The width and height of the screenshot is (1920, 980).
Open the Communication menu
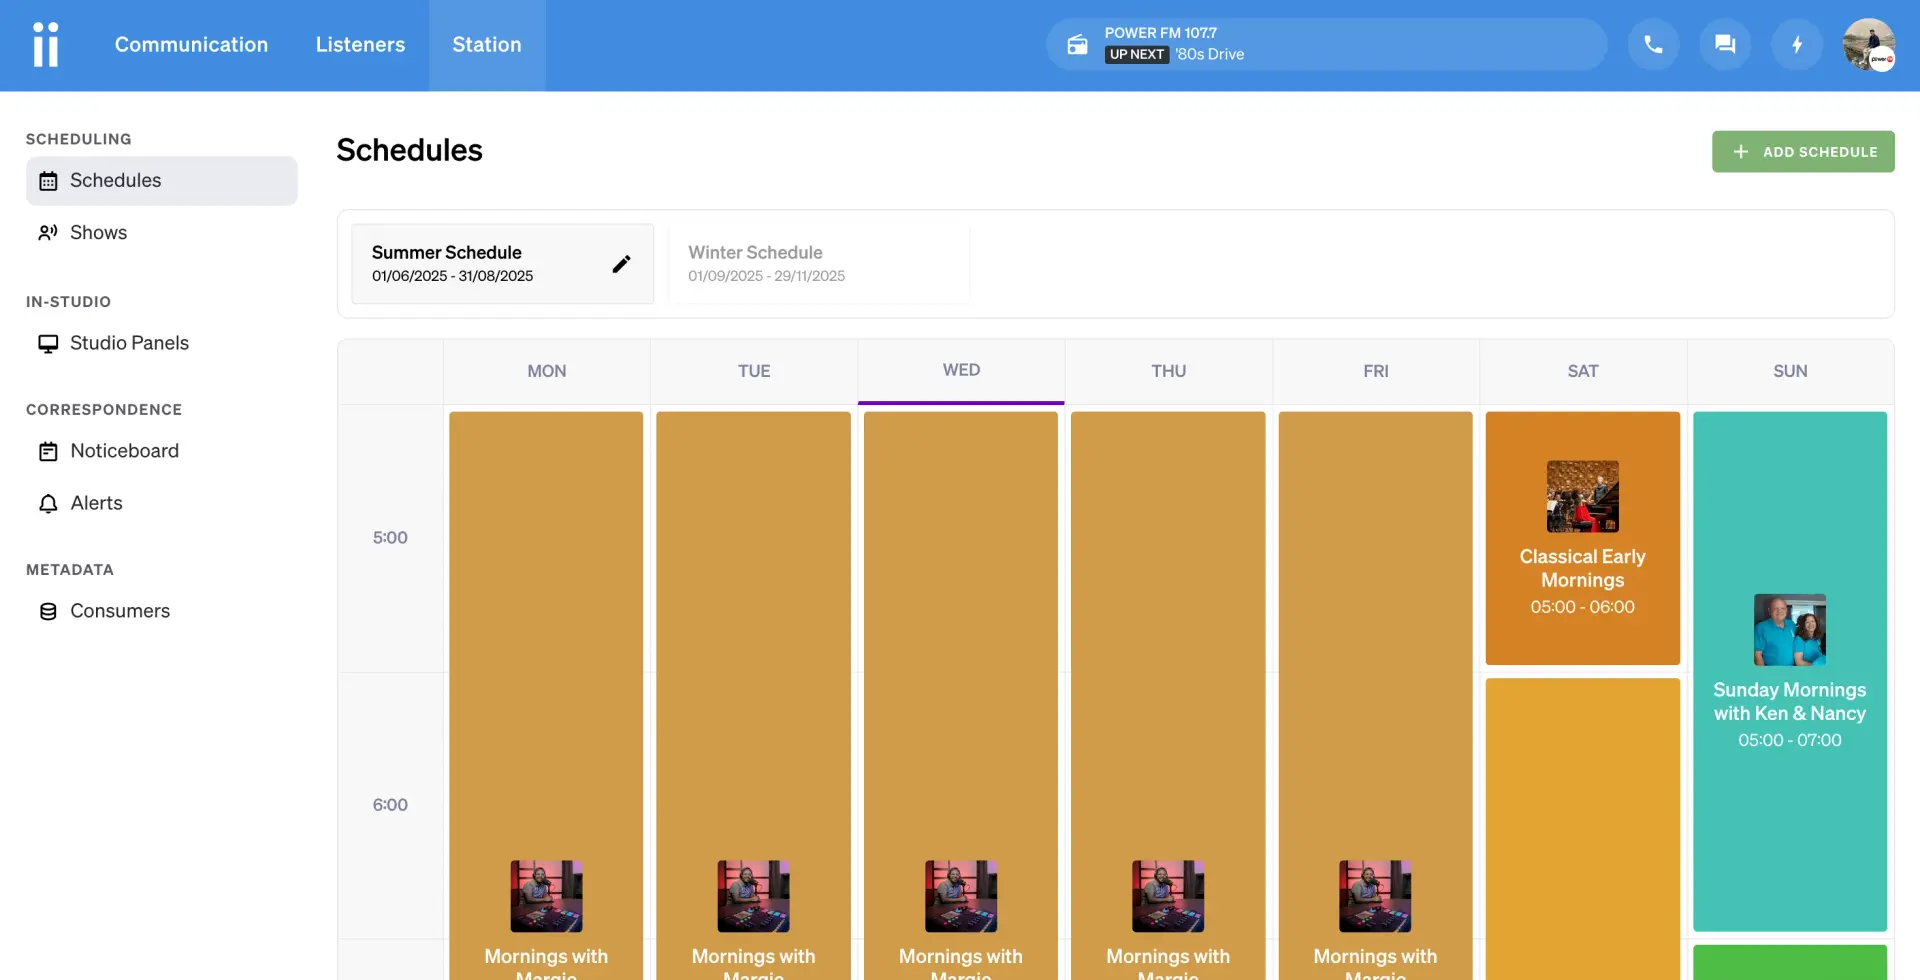pos(191,45)
